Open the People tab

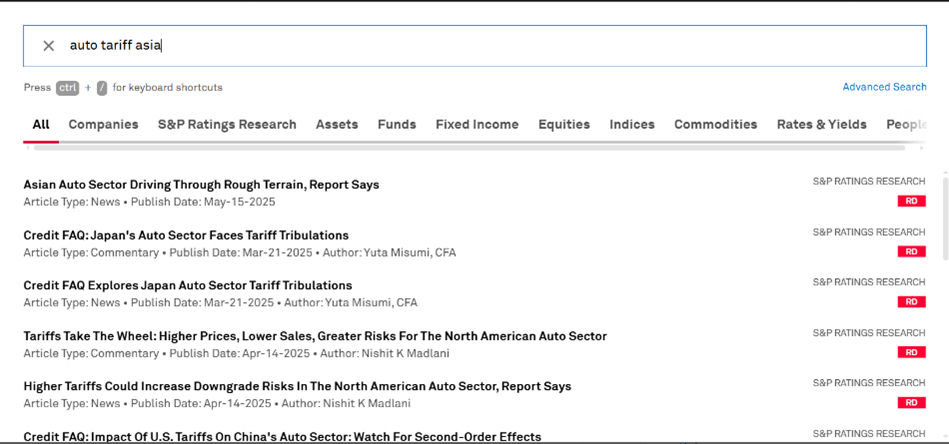coord(906,125)
